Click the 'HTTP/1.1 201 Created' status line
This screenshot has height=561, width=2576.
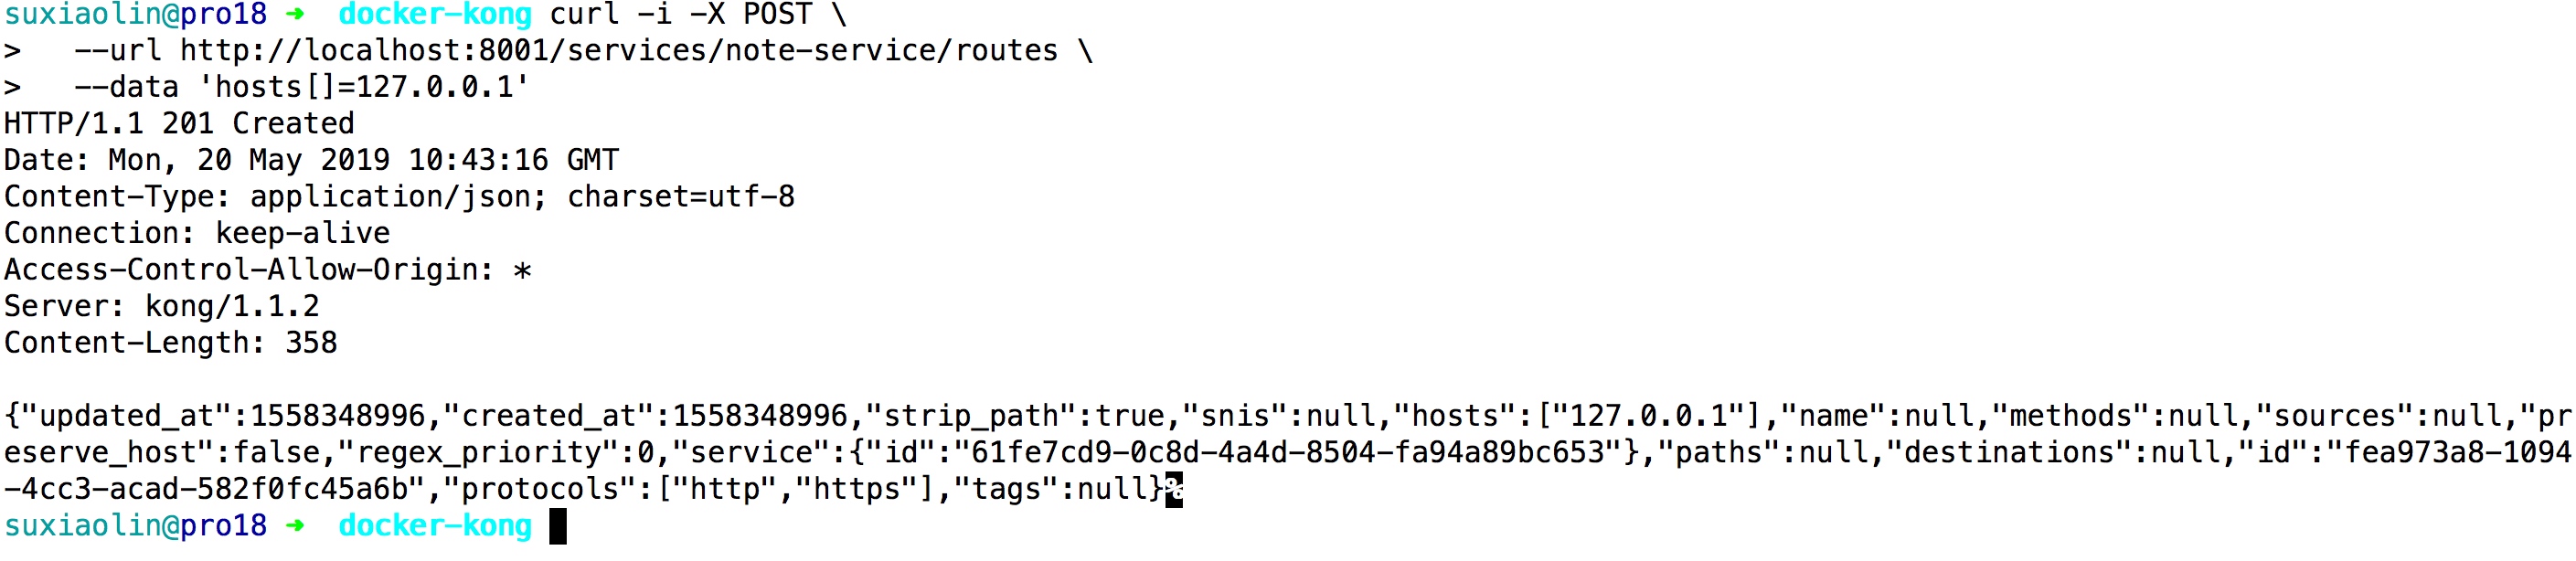tap(179, 124)
